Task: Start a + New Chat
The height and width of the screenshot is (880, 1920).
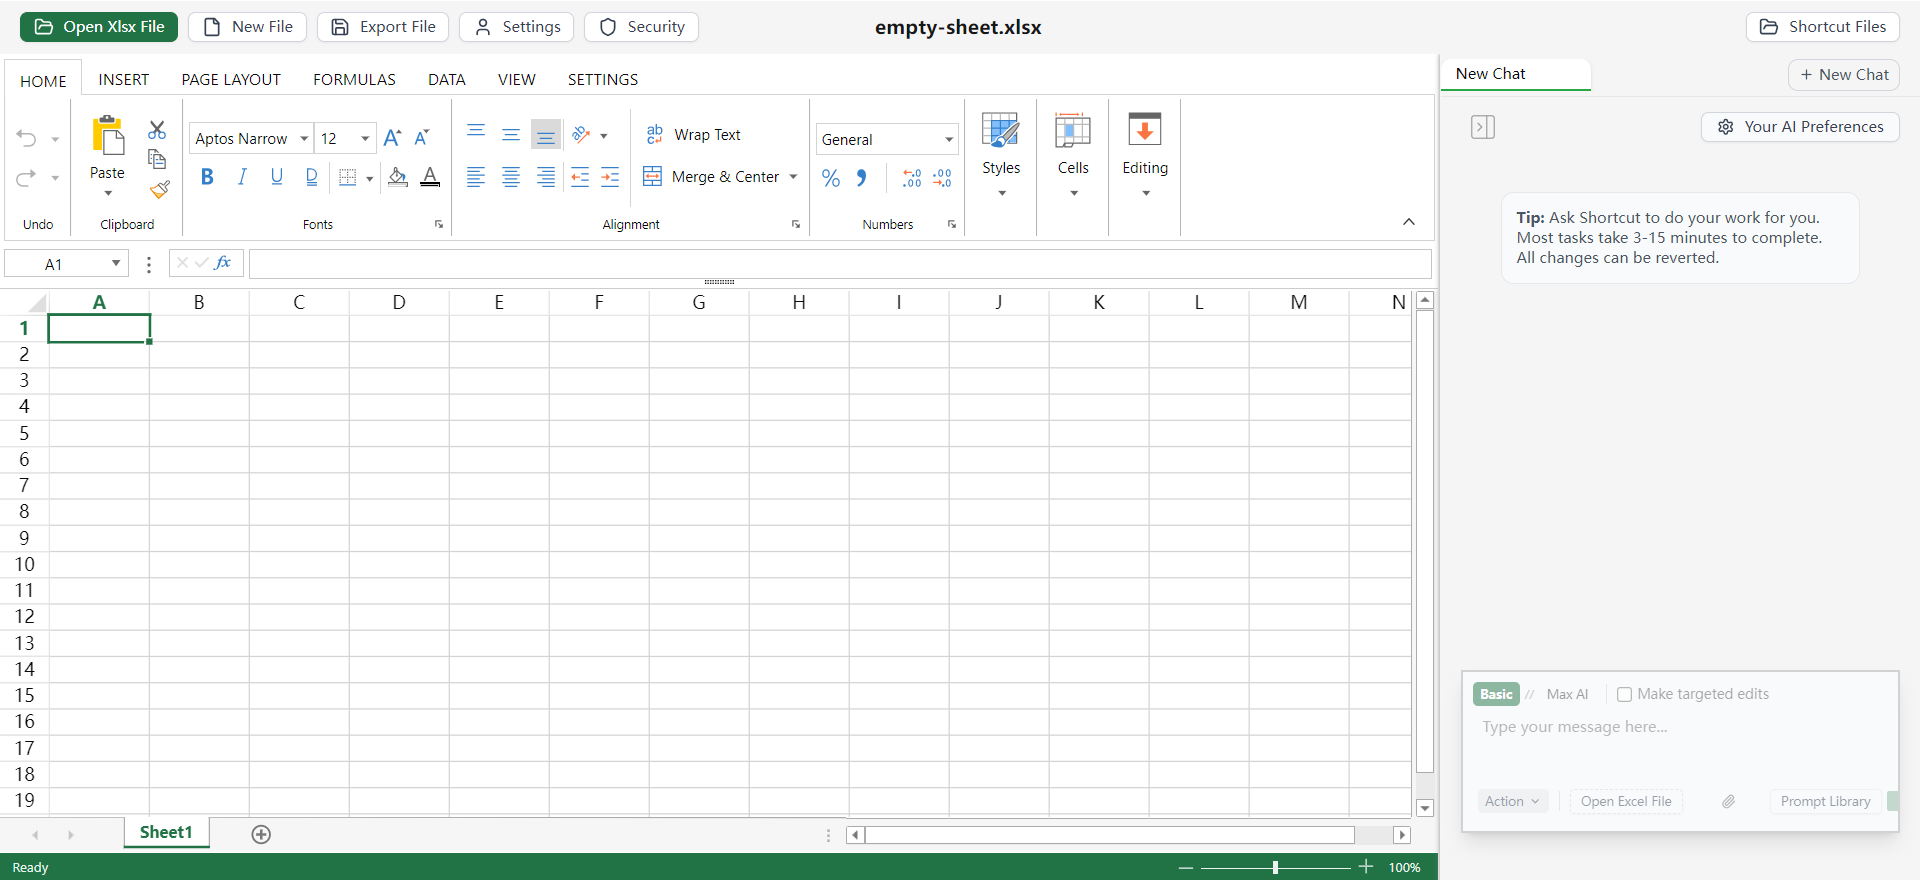Action: [1844, 75]
